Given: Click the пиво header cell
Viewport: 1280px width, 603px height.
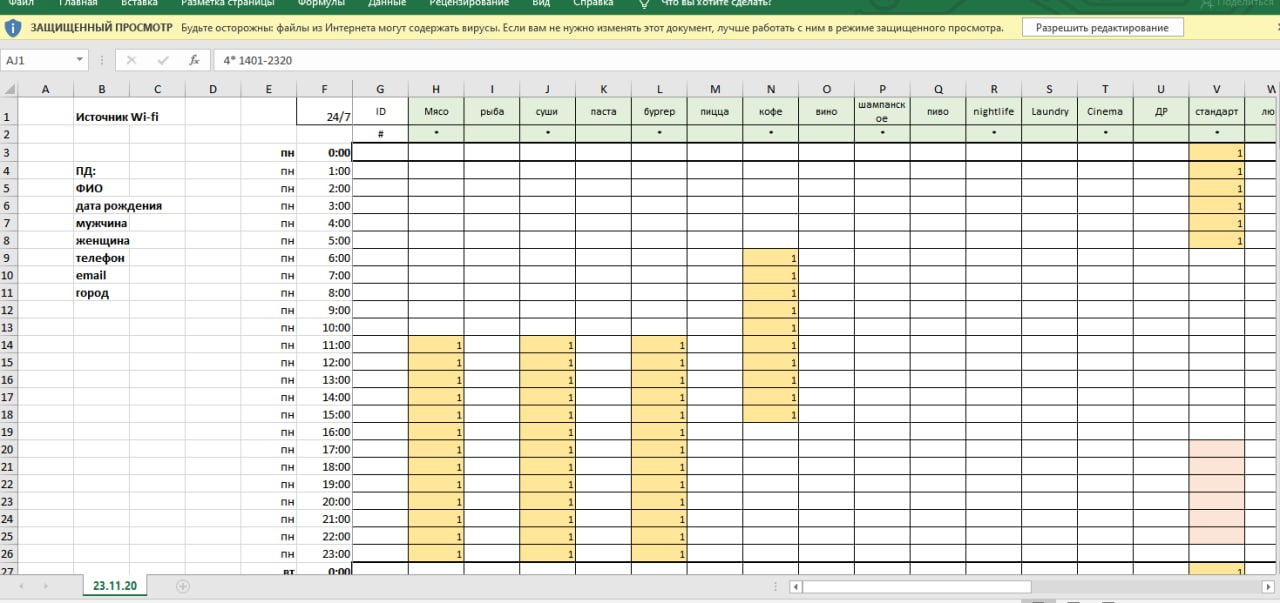Looking at the screenshot, I should [x=938, y=111].
